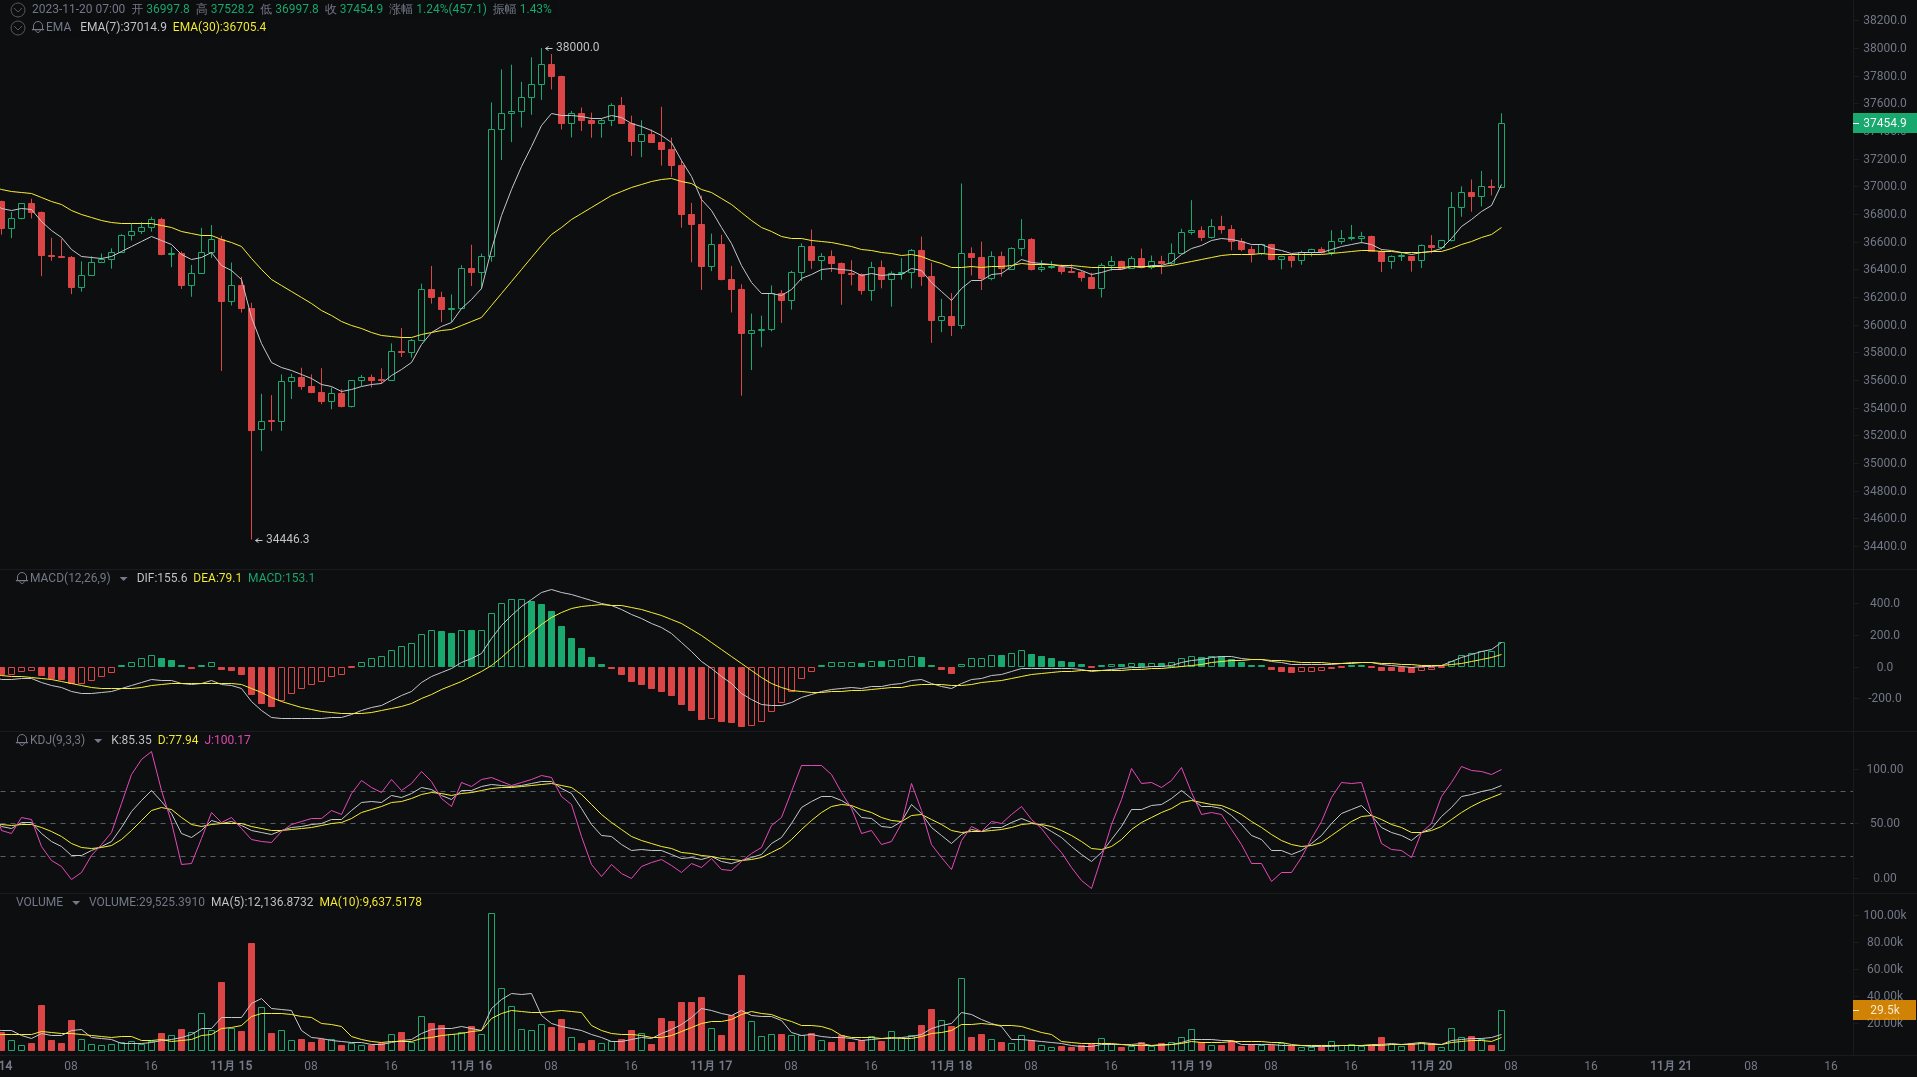Select the EMA indicator label

click(x=58, y=27)
